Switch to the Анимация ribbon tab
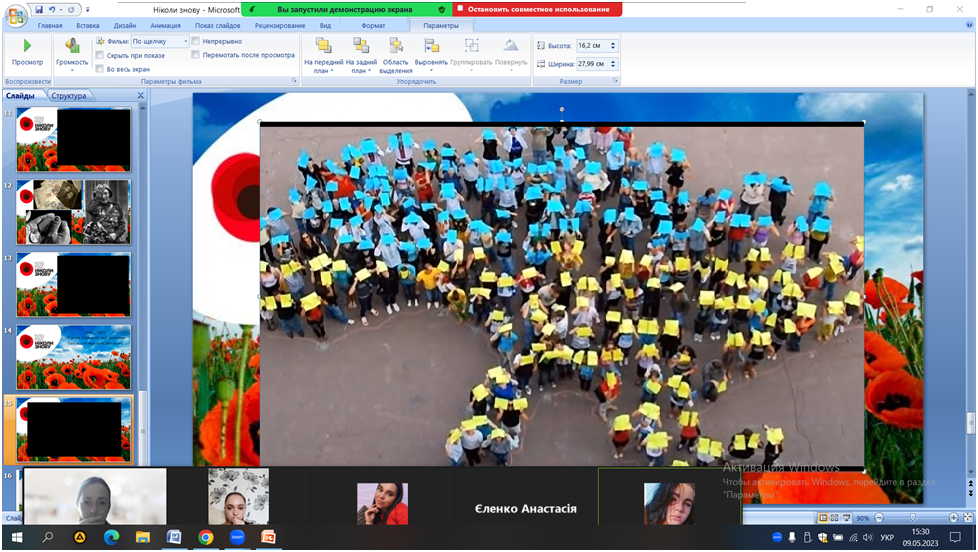This screenshot has width=978, height=552. coord(165,25)
